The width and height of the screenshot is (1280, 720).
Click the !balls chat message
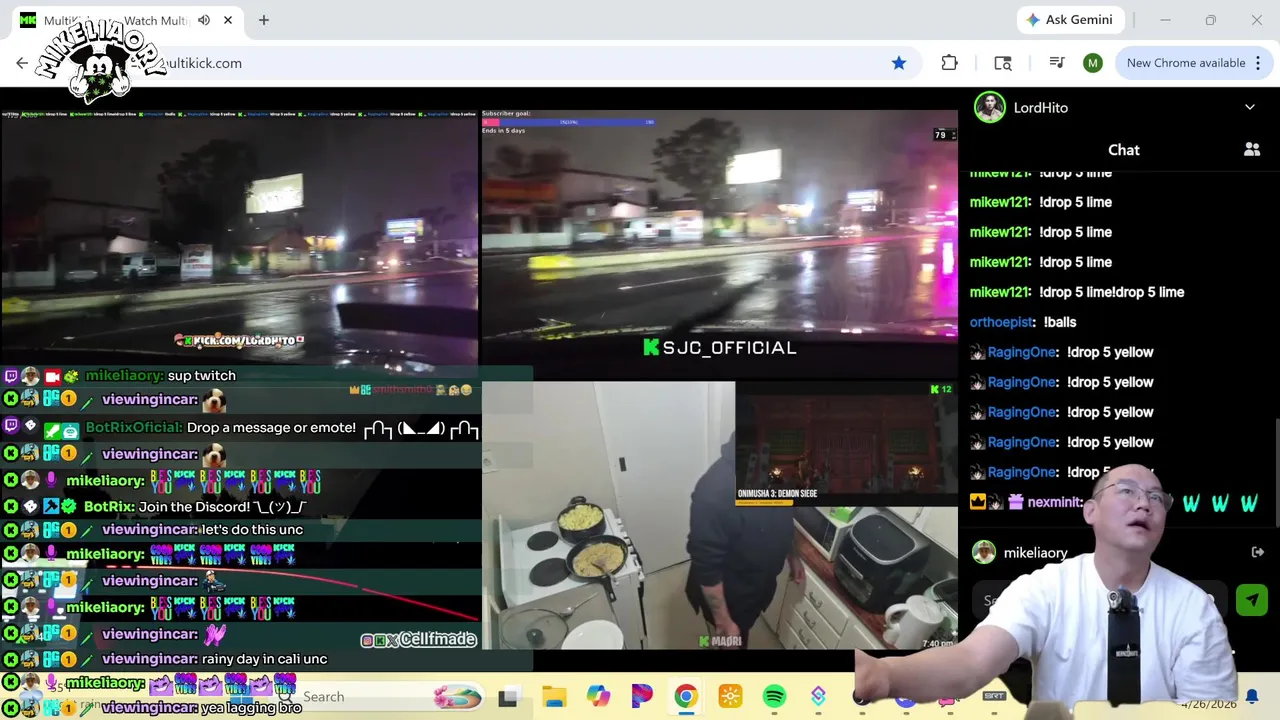point(1060,322)
